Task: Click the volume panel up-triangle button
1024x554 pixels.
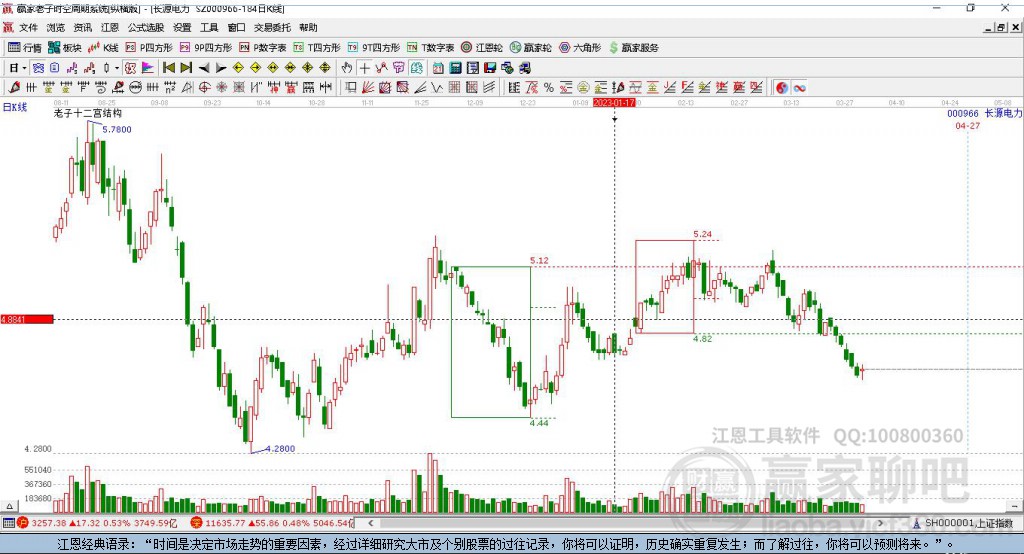Action: point(9,506)
